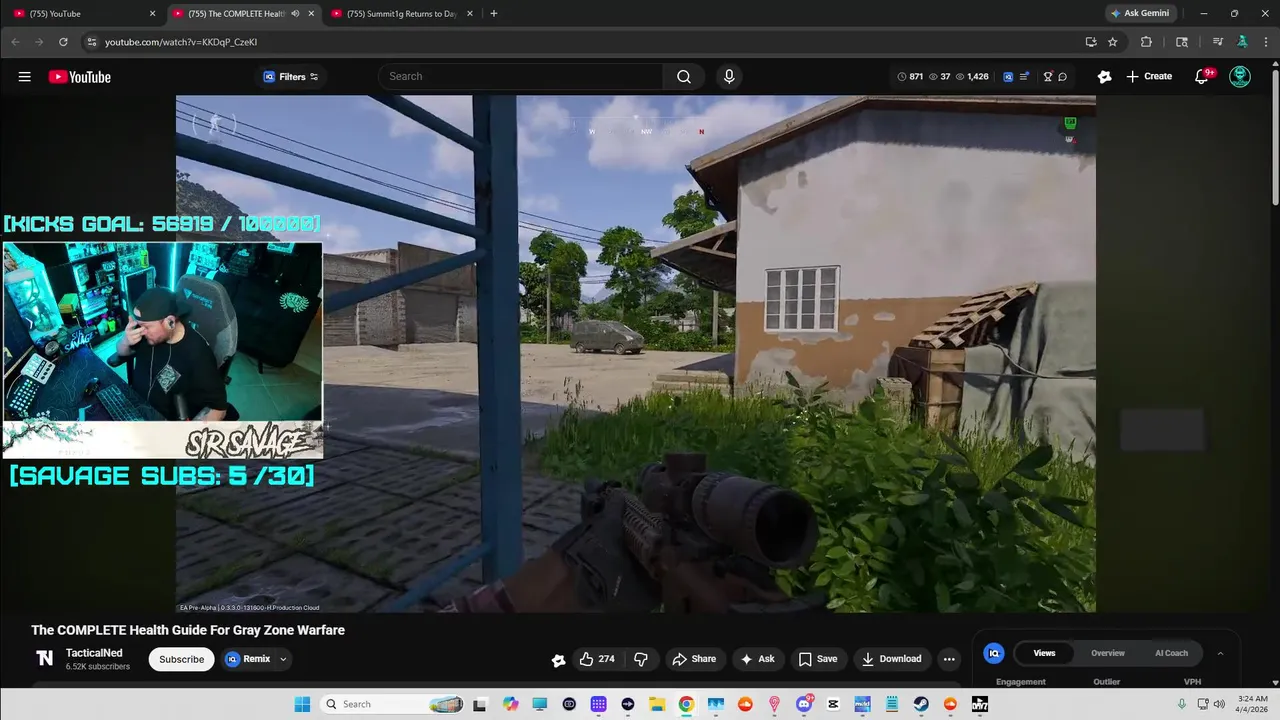1280x720 pixels.
Task: Dislike the video
Action: tap(641, 659)
